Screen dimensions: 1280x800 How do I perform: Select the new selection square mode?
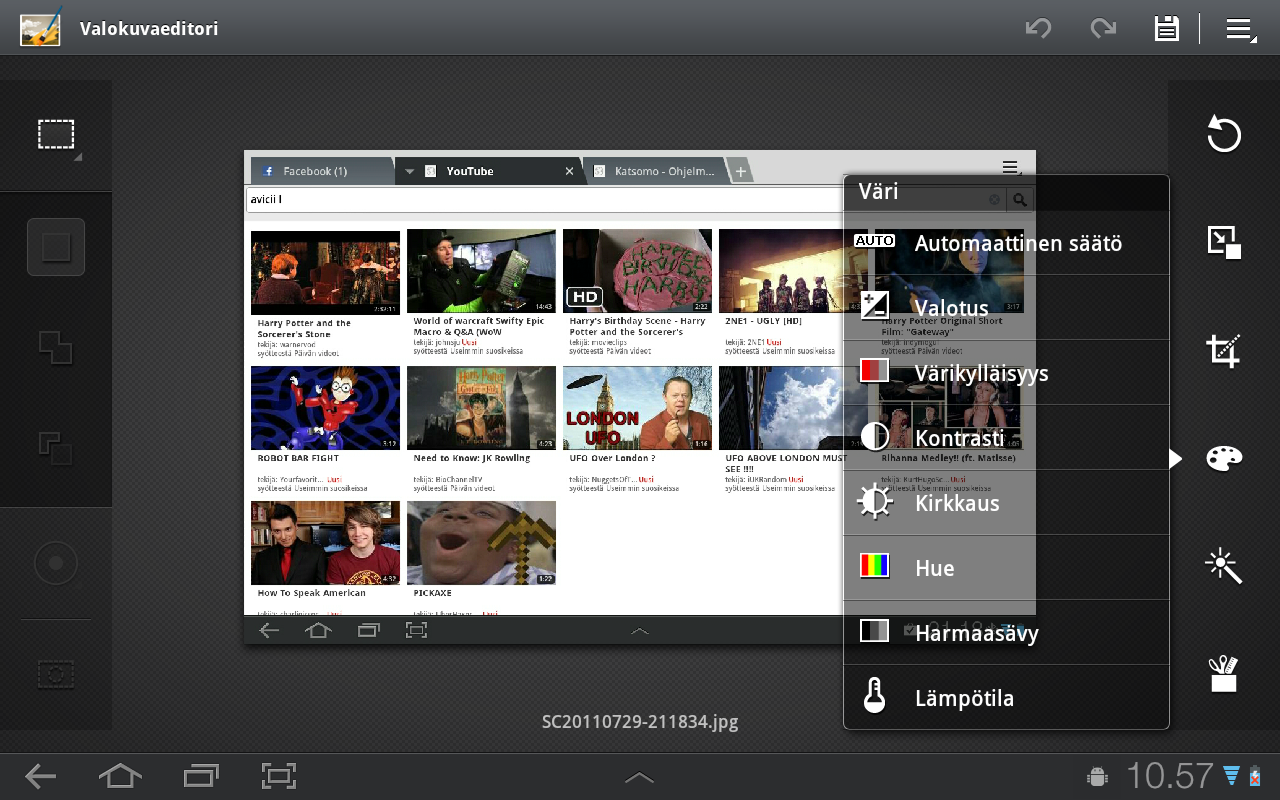click(56, 247)
